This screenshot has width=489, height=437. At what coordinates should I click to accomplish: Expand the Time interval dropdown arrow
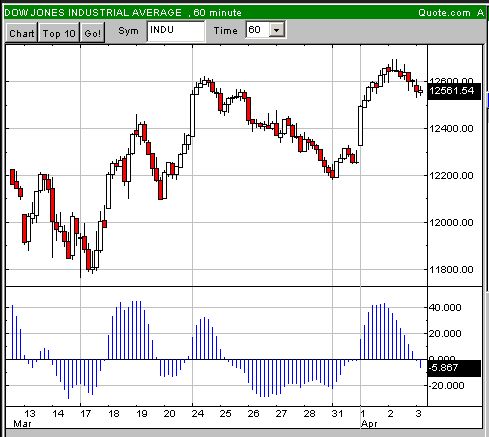coord(276,30)
